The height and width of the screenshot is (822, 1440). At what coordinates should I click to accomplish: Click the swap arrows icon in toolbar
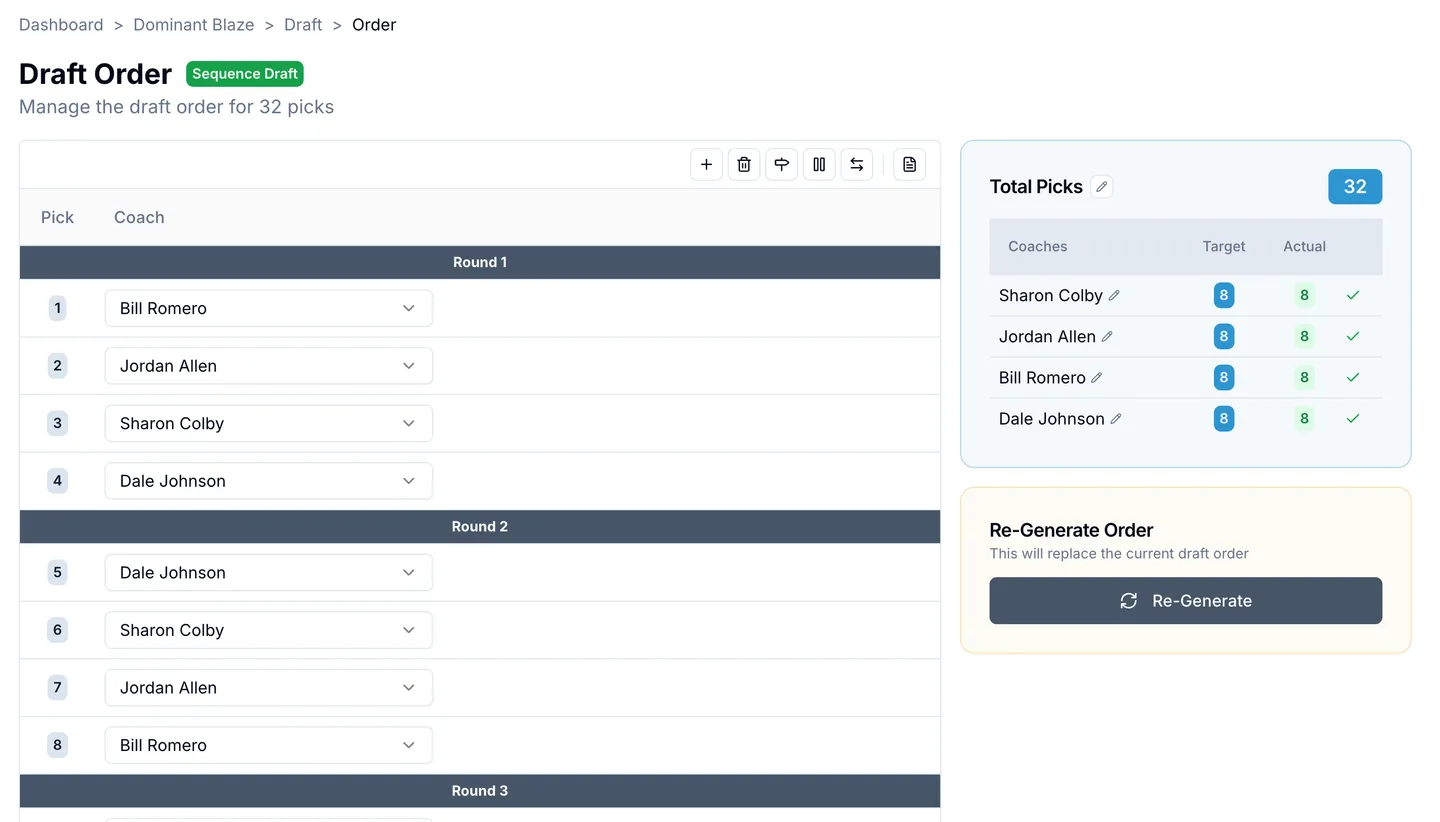click(856, 164)
